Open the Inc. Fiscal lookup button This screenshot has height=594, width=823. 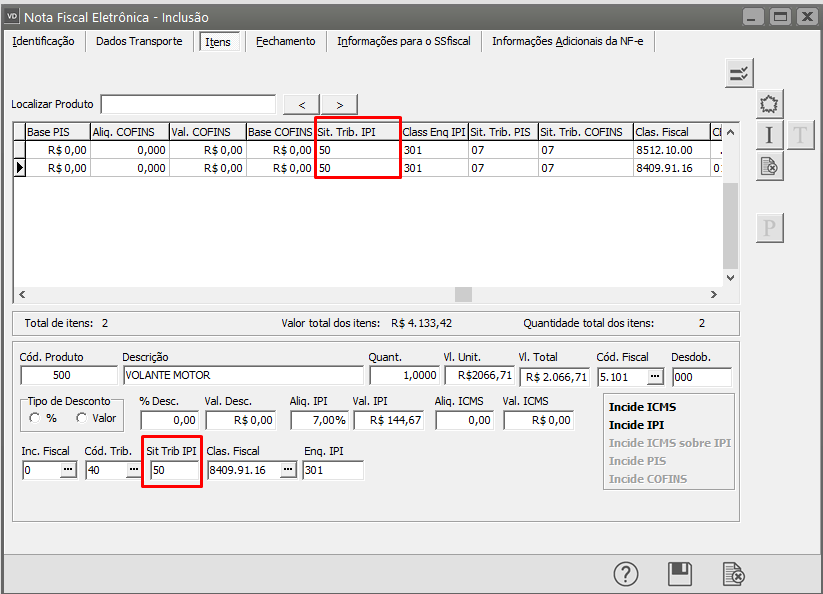pyautogui.click(x=68, y=470)
